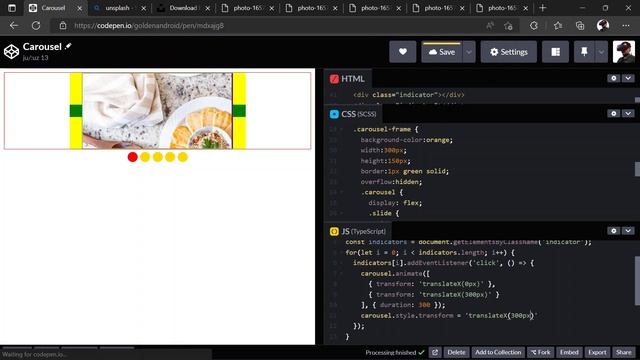
Task: Click the carousel food image
Action: (x=158, y=111)
